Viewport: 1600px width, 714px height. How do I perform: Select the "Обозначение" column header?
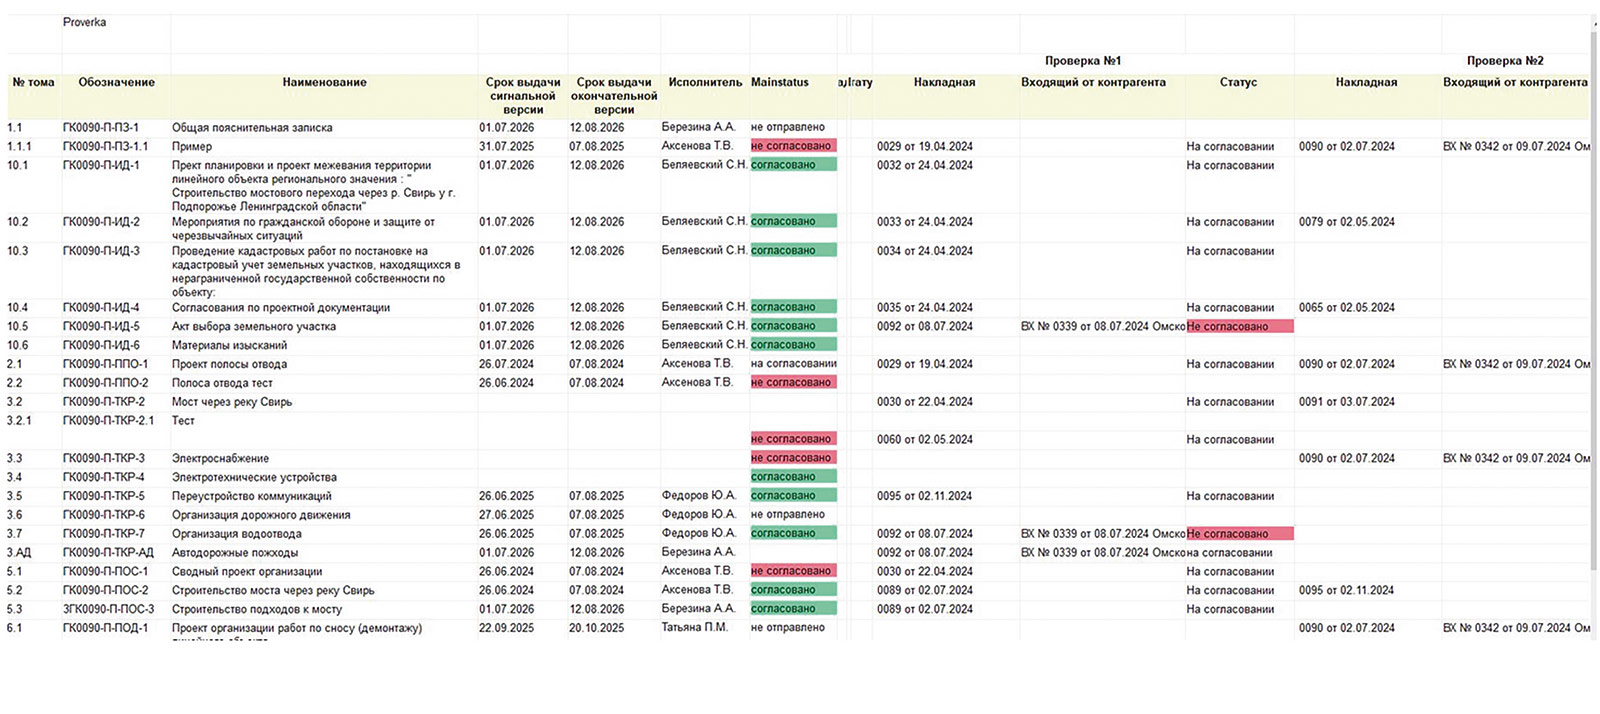[x=116, y=82]
